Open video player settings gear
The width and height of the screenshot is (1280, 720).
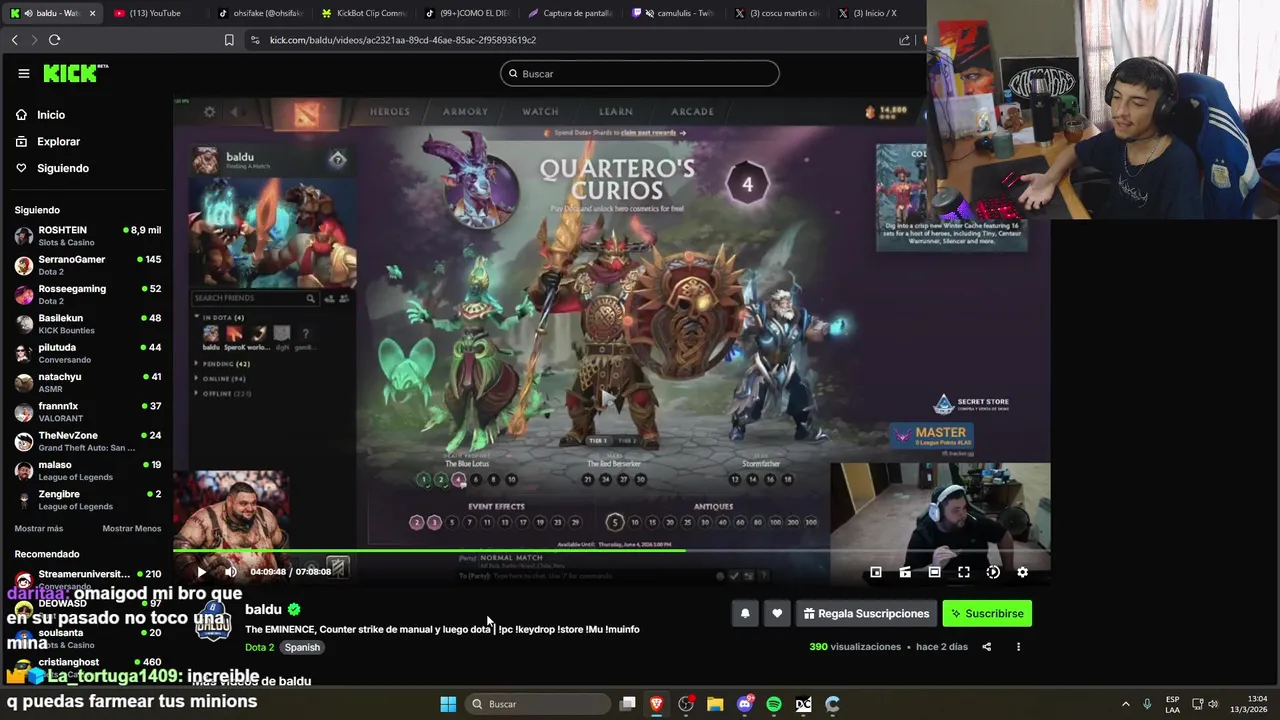(x=1022, y=572)
